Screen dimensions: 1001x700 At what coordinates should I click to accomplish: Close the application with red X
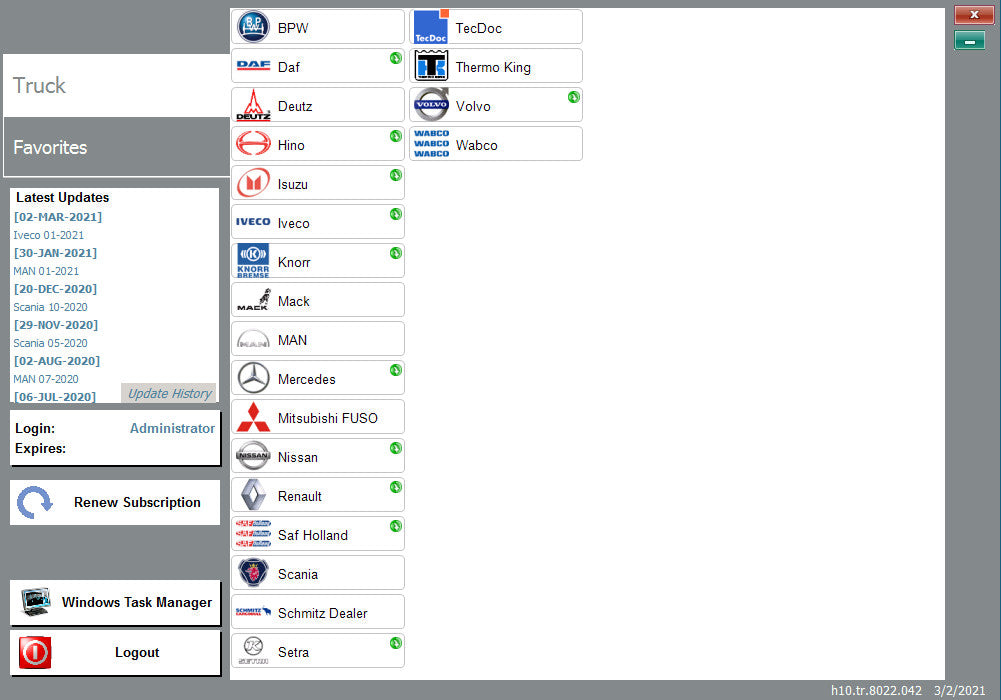[974, 15]
